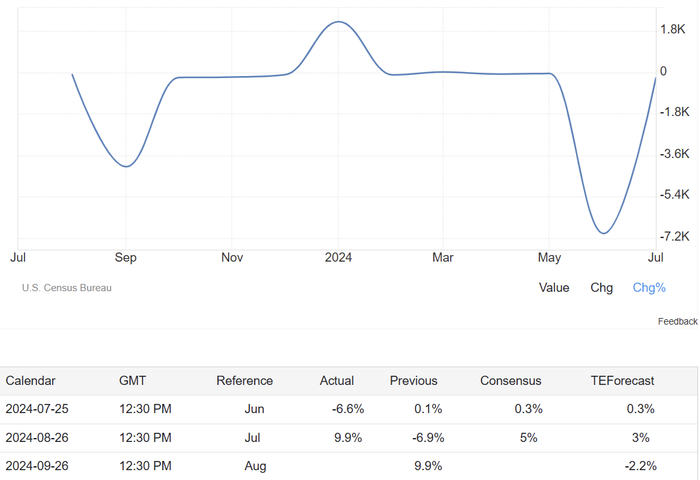Screen dimensions: 700x480
Task: Click the U.S. Census Bureau source label
Action: pyautogui.click(x=67, y=288)
